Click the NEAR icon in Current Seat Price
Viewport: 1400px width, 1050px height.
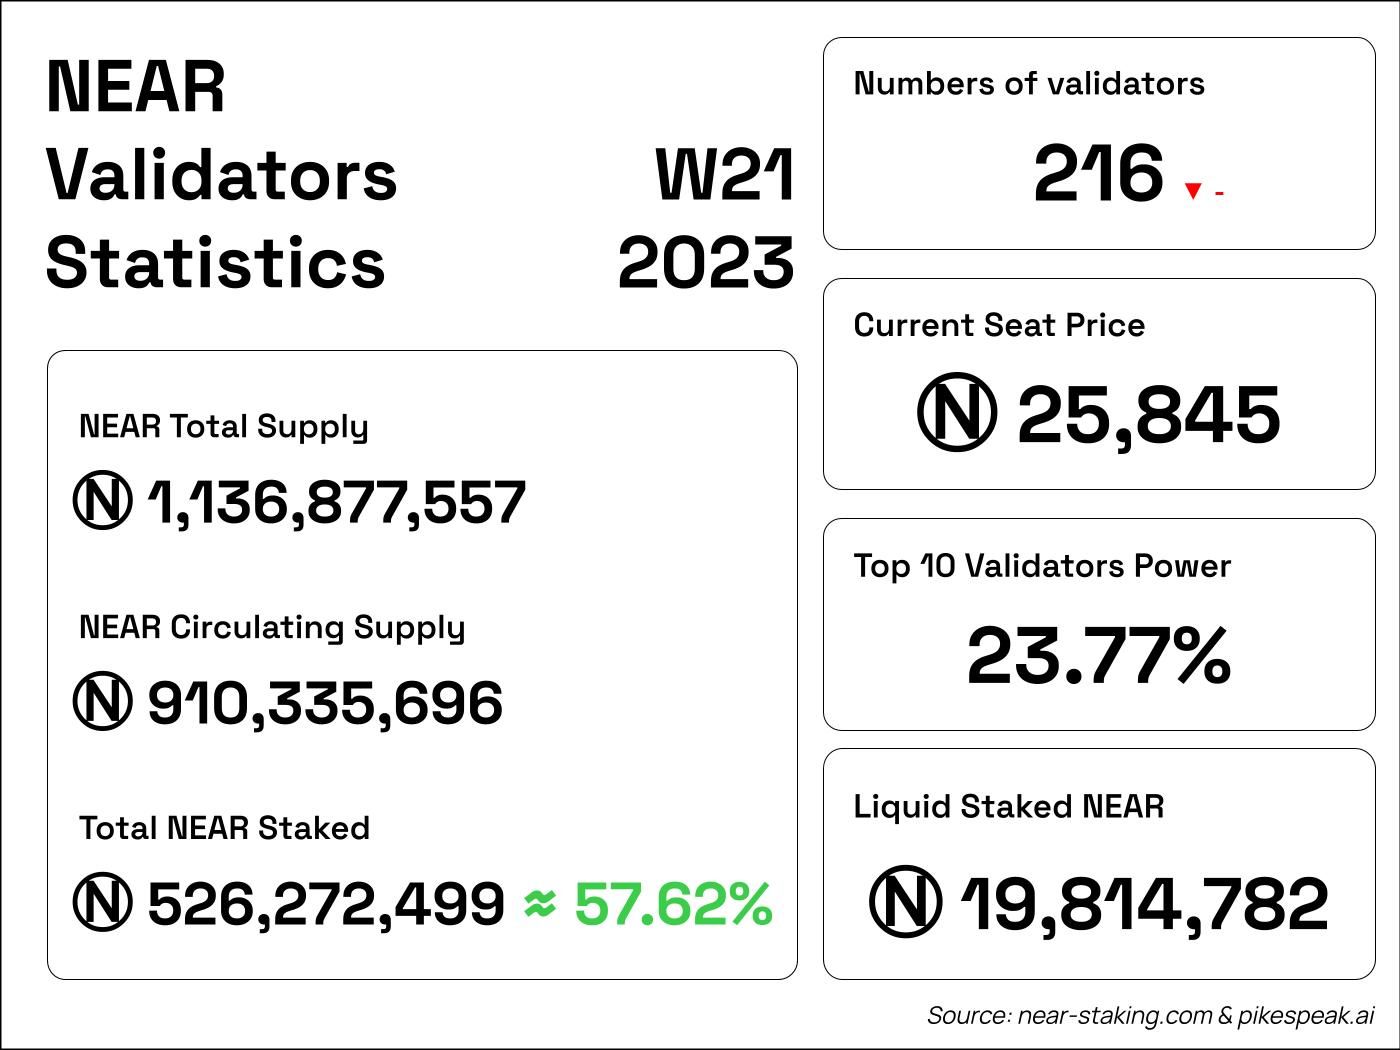pyautogui.click(x=956, y=414)
